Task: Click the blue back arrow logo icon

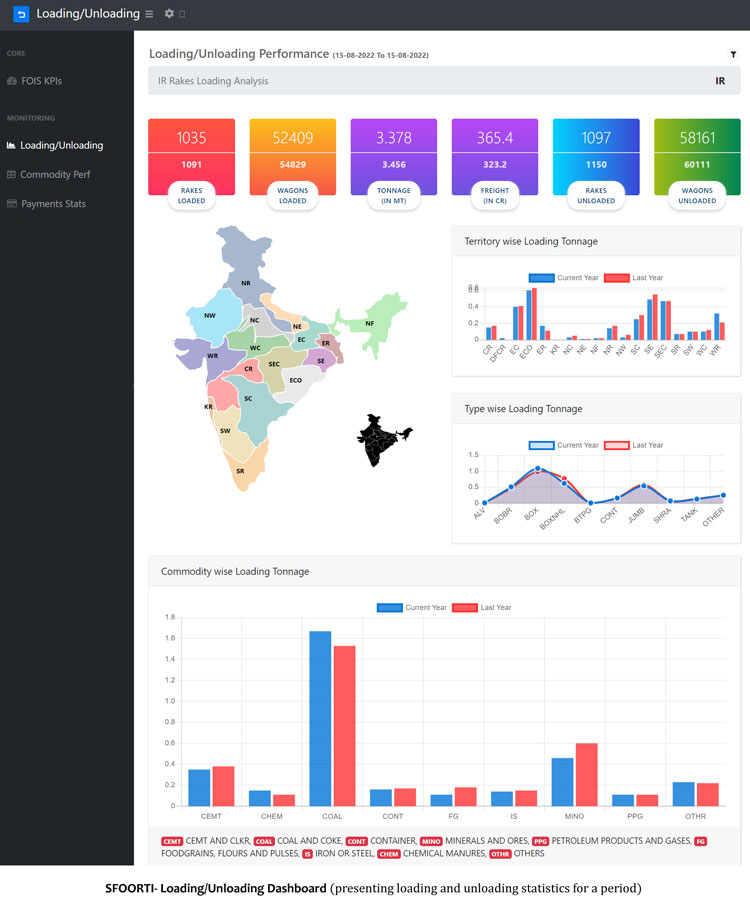Action: 21,14
